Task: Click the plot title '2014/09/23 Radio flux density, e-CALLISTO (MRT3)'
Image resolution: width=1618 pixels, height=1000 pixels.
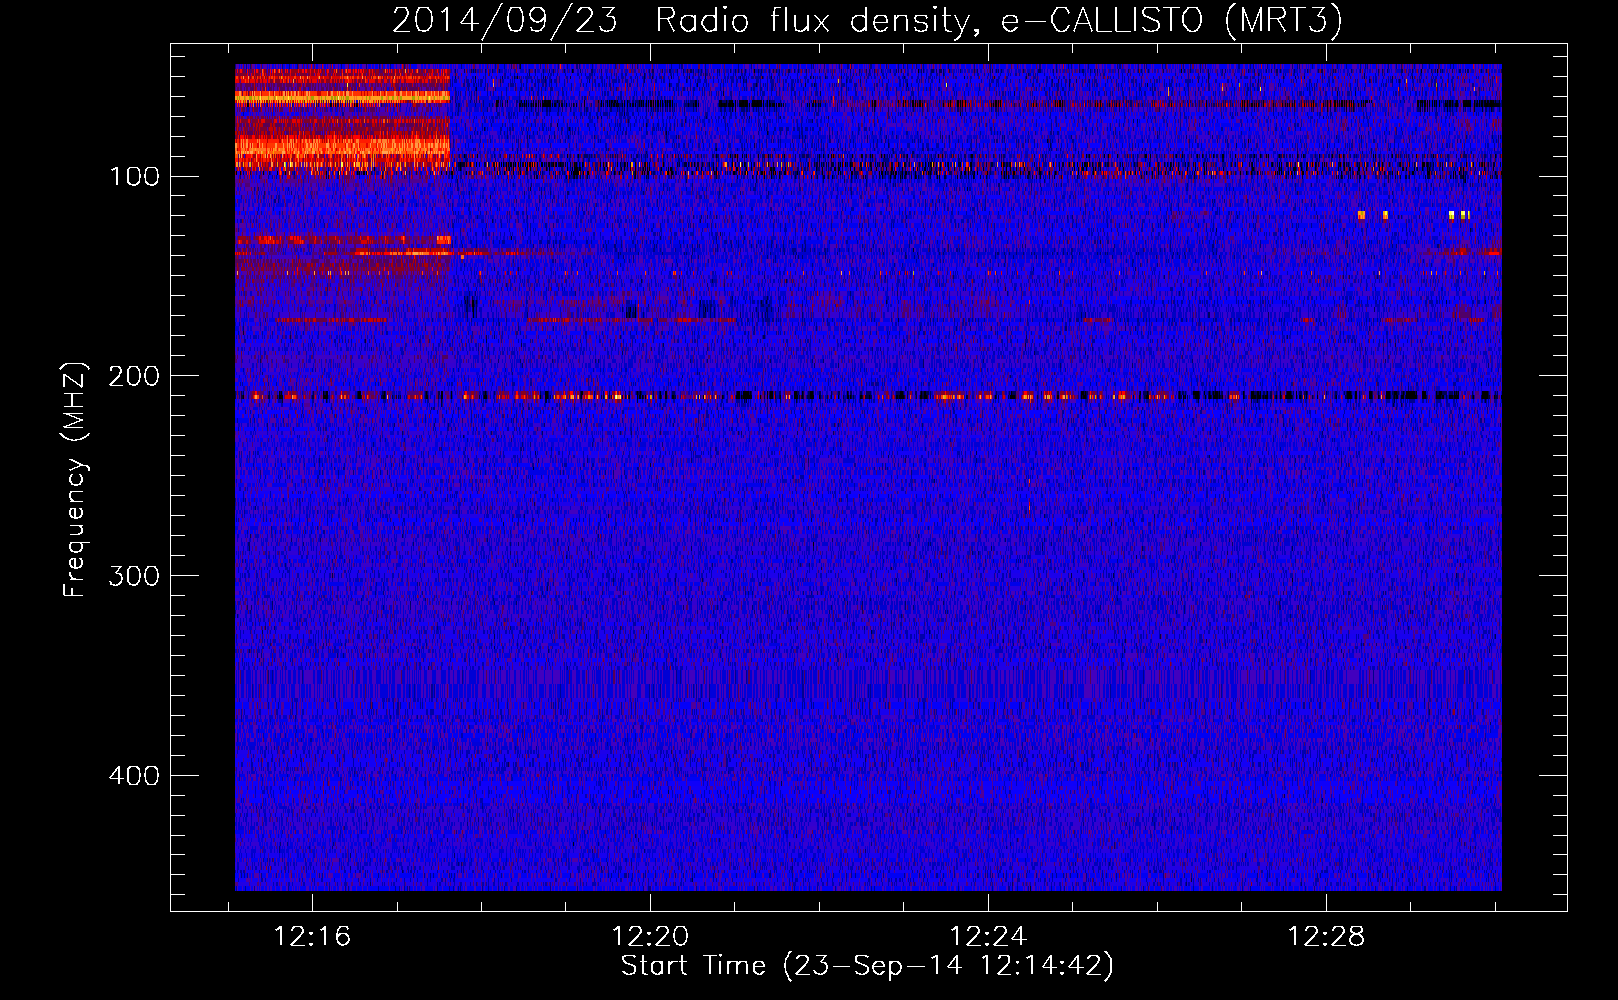Action: pyautogui.click(x=867, y=21)
